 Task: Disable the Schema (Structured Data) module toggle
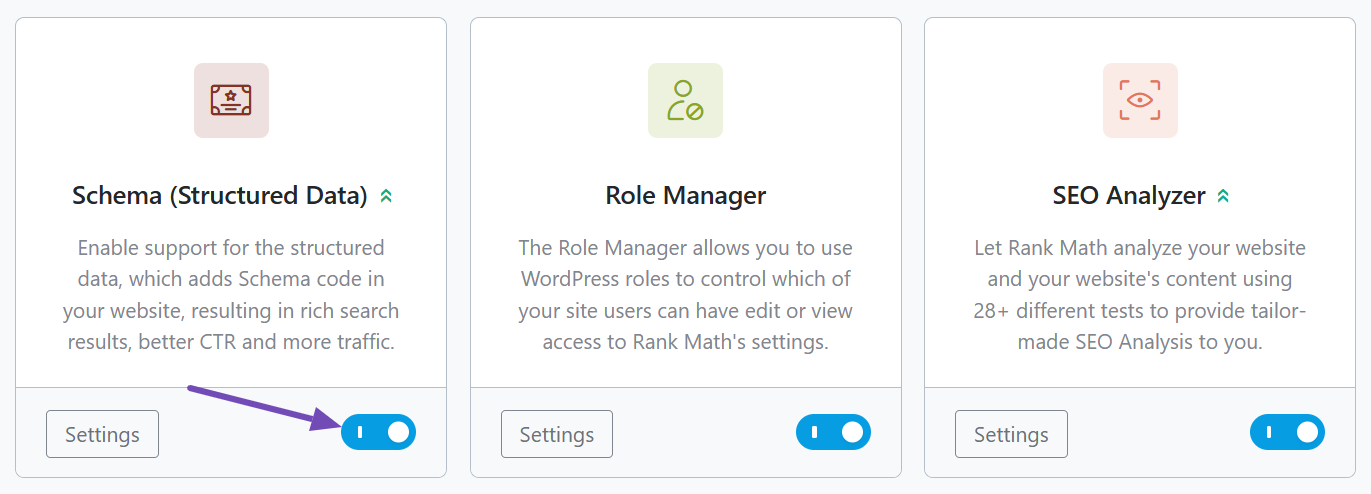click(379, 433)
